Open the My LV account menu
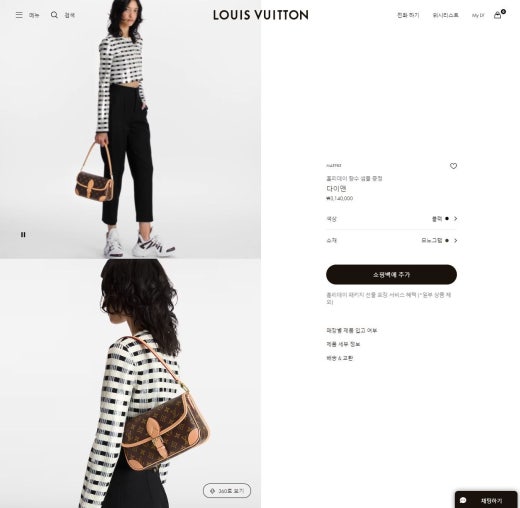 pyautogui.click(x=478, y=15)
